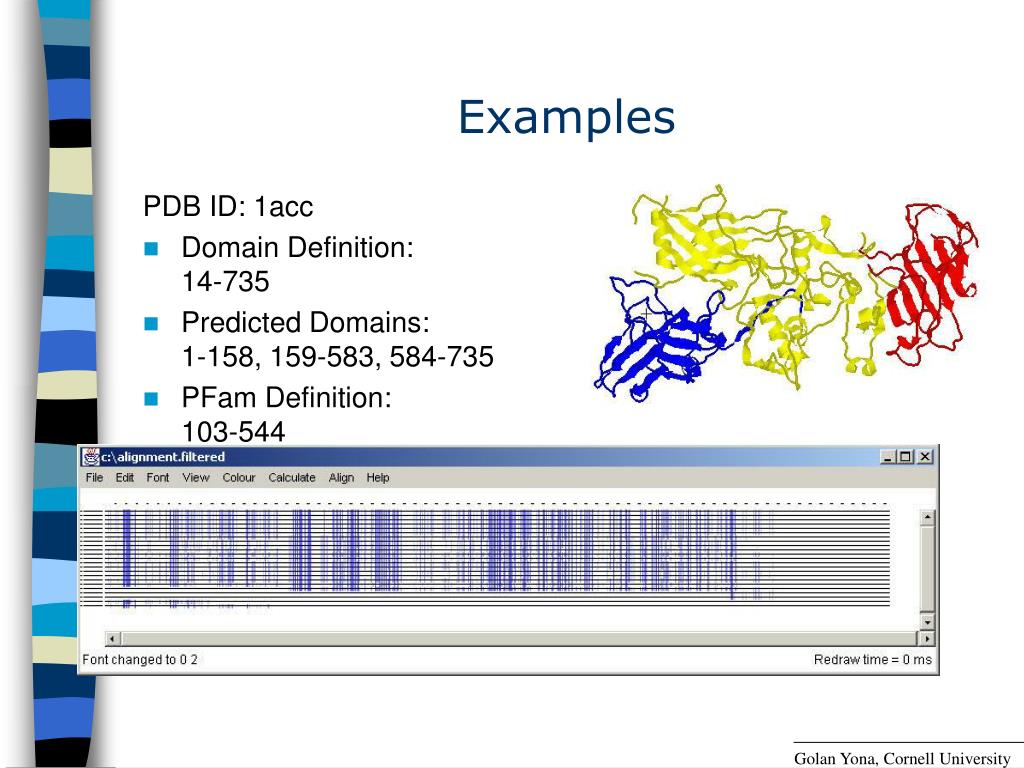This screenshot has height=768, width=1024.
Task: Open the Colour menu
Action: coord(238,477)
